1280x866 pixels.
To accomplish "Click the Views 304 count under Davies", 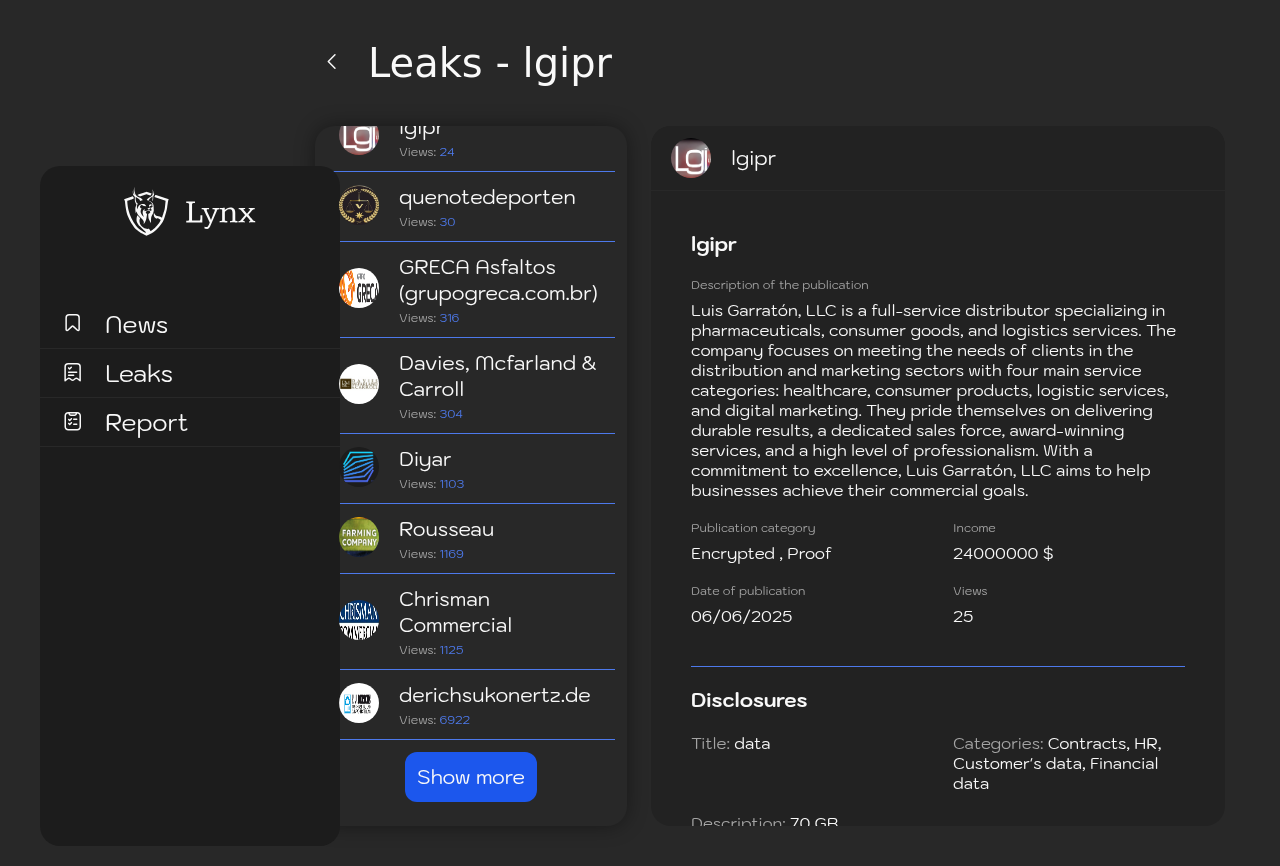I will click(x=431, y=414).
